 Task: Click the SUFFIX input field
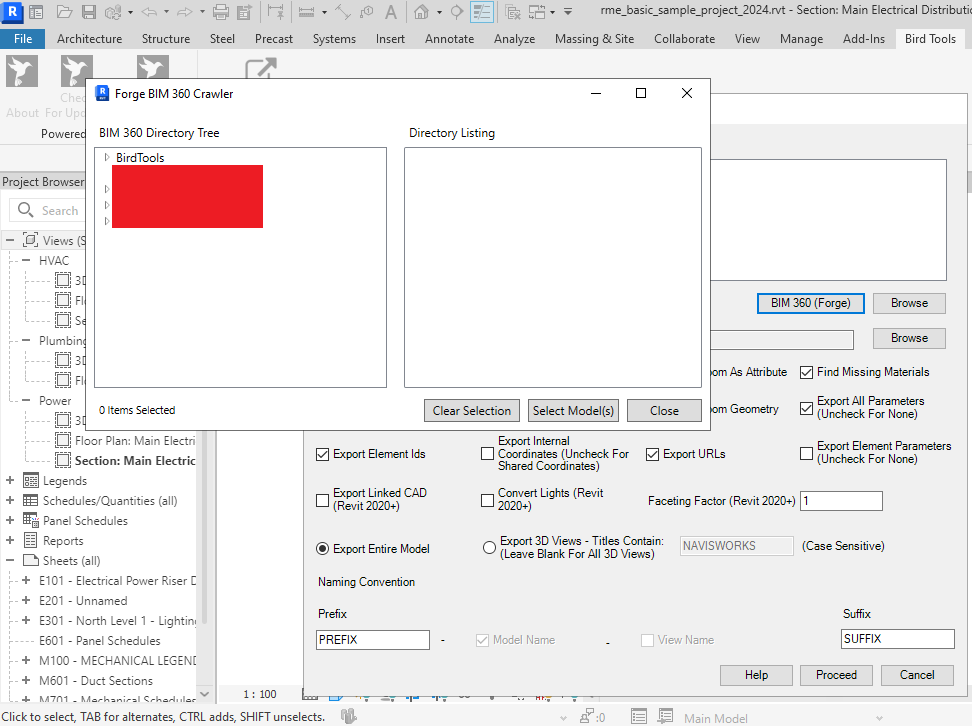coord(898,639)
